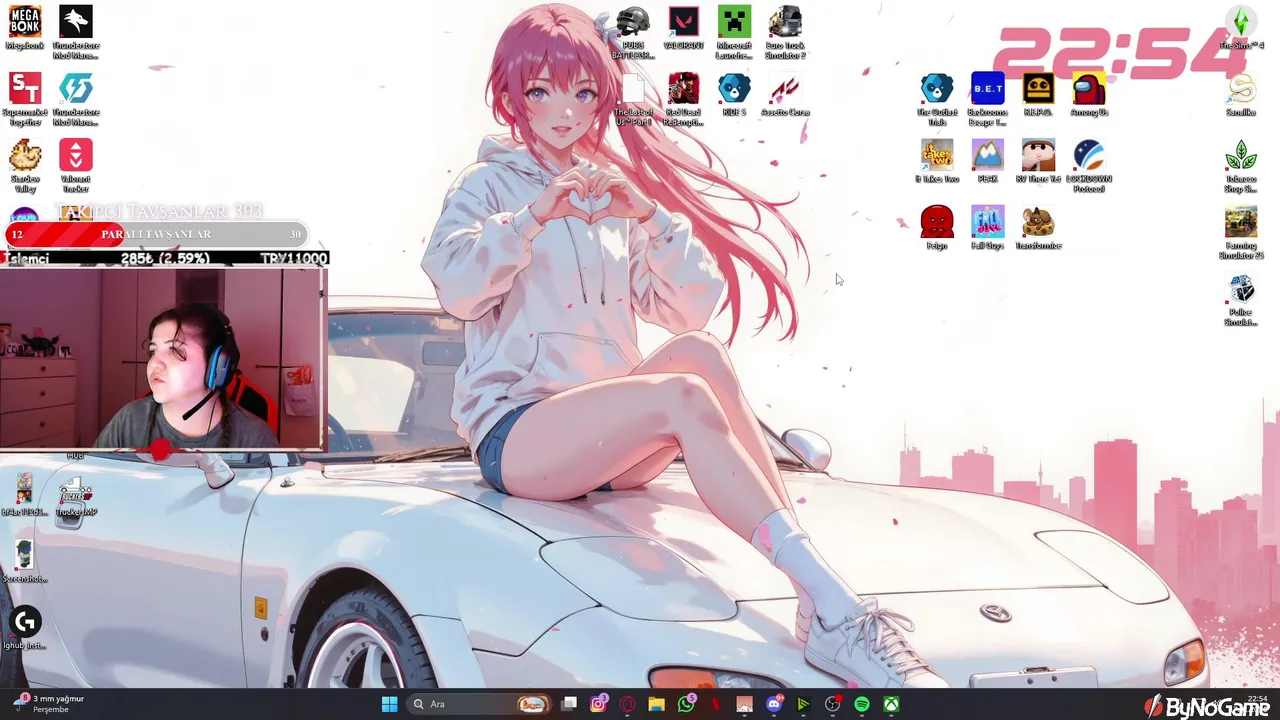Select the PUBG Battlegrounds helmet icon
The height and width of the screenshot is (720, 1280).
(x=633, y=32)
